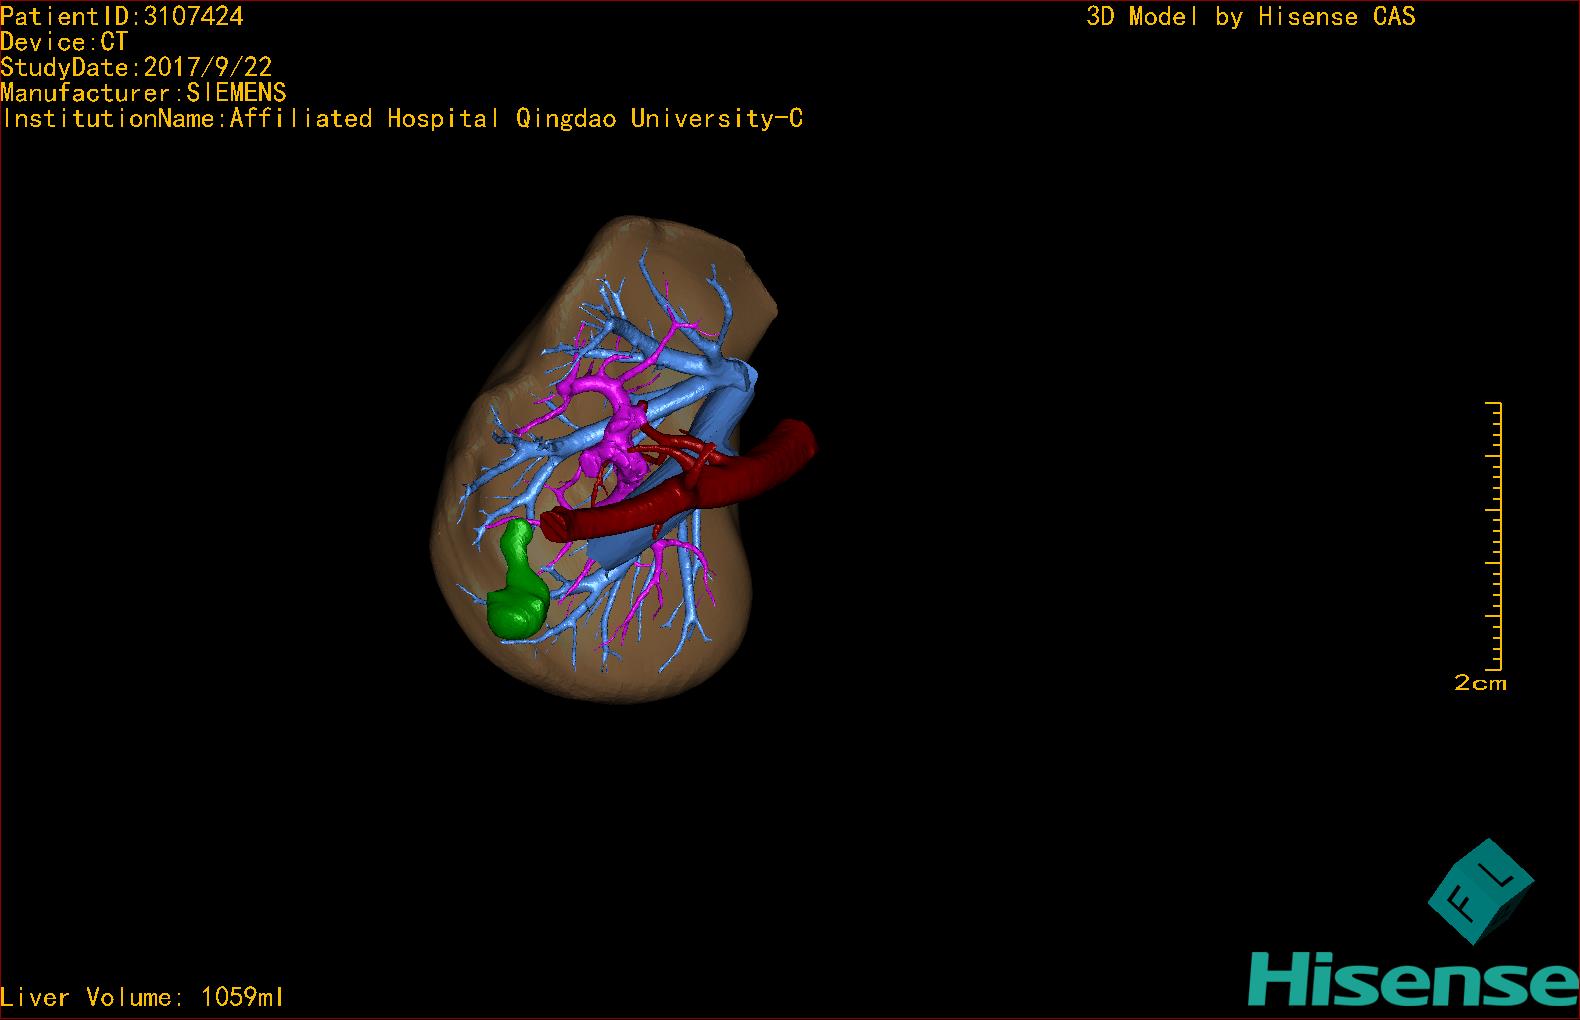This screenshot has width=1580, height=1020.
Task: Select the Manufacturer:SIEMENS line
Action: [143, 93]
